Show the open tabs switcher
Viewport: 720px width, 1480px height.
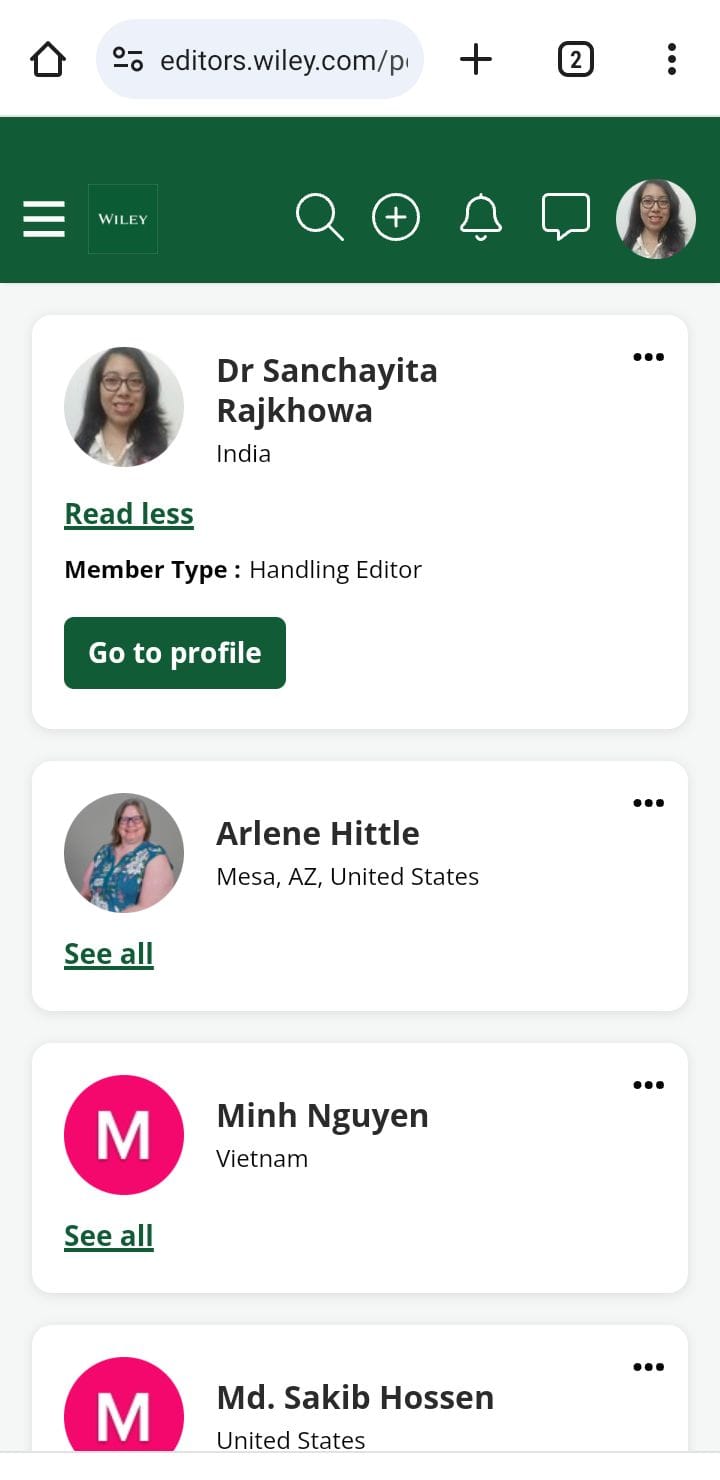tap(575, 60)
